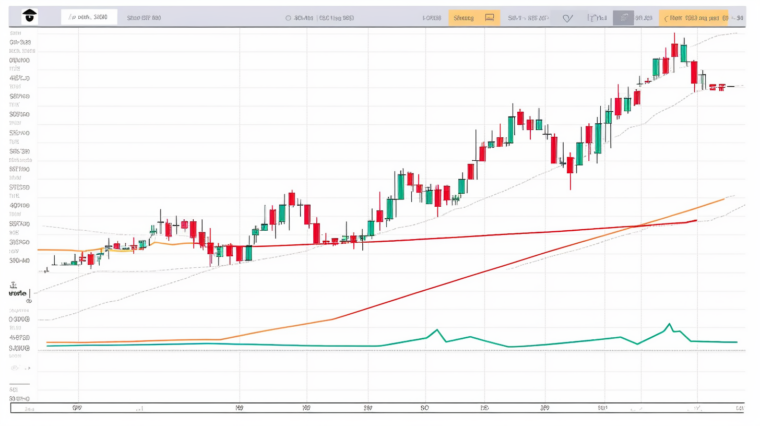The image size is (760, 426).
Task: Toggle the gray square toolbar button
Action: click(622, 17)
